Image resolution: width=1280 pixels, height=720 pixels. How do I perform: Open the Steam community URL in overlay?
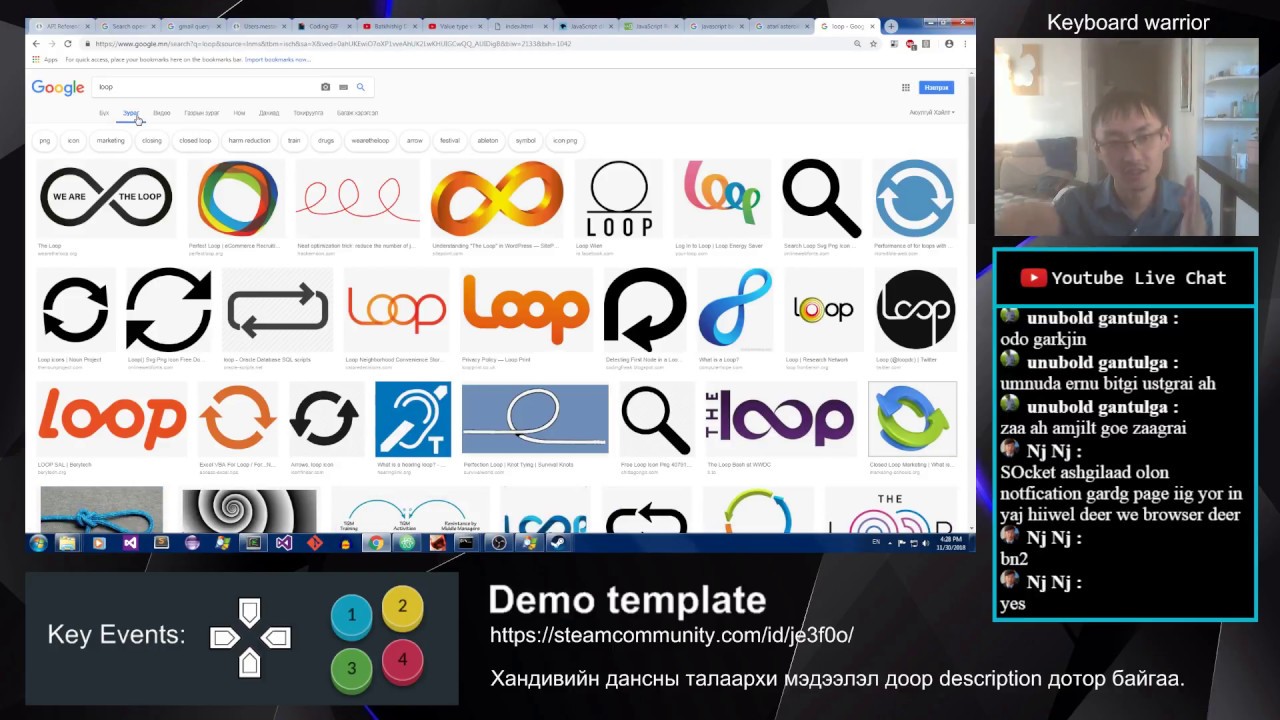pyautogui.click(x=671, y=635)
